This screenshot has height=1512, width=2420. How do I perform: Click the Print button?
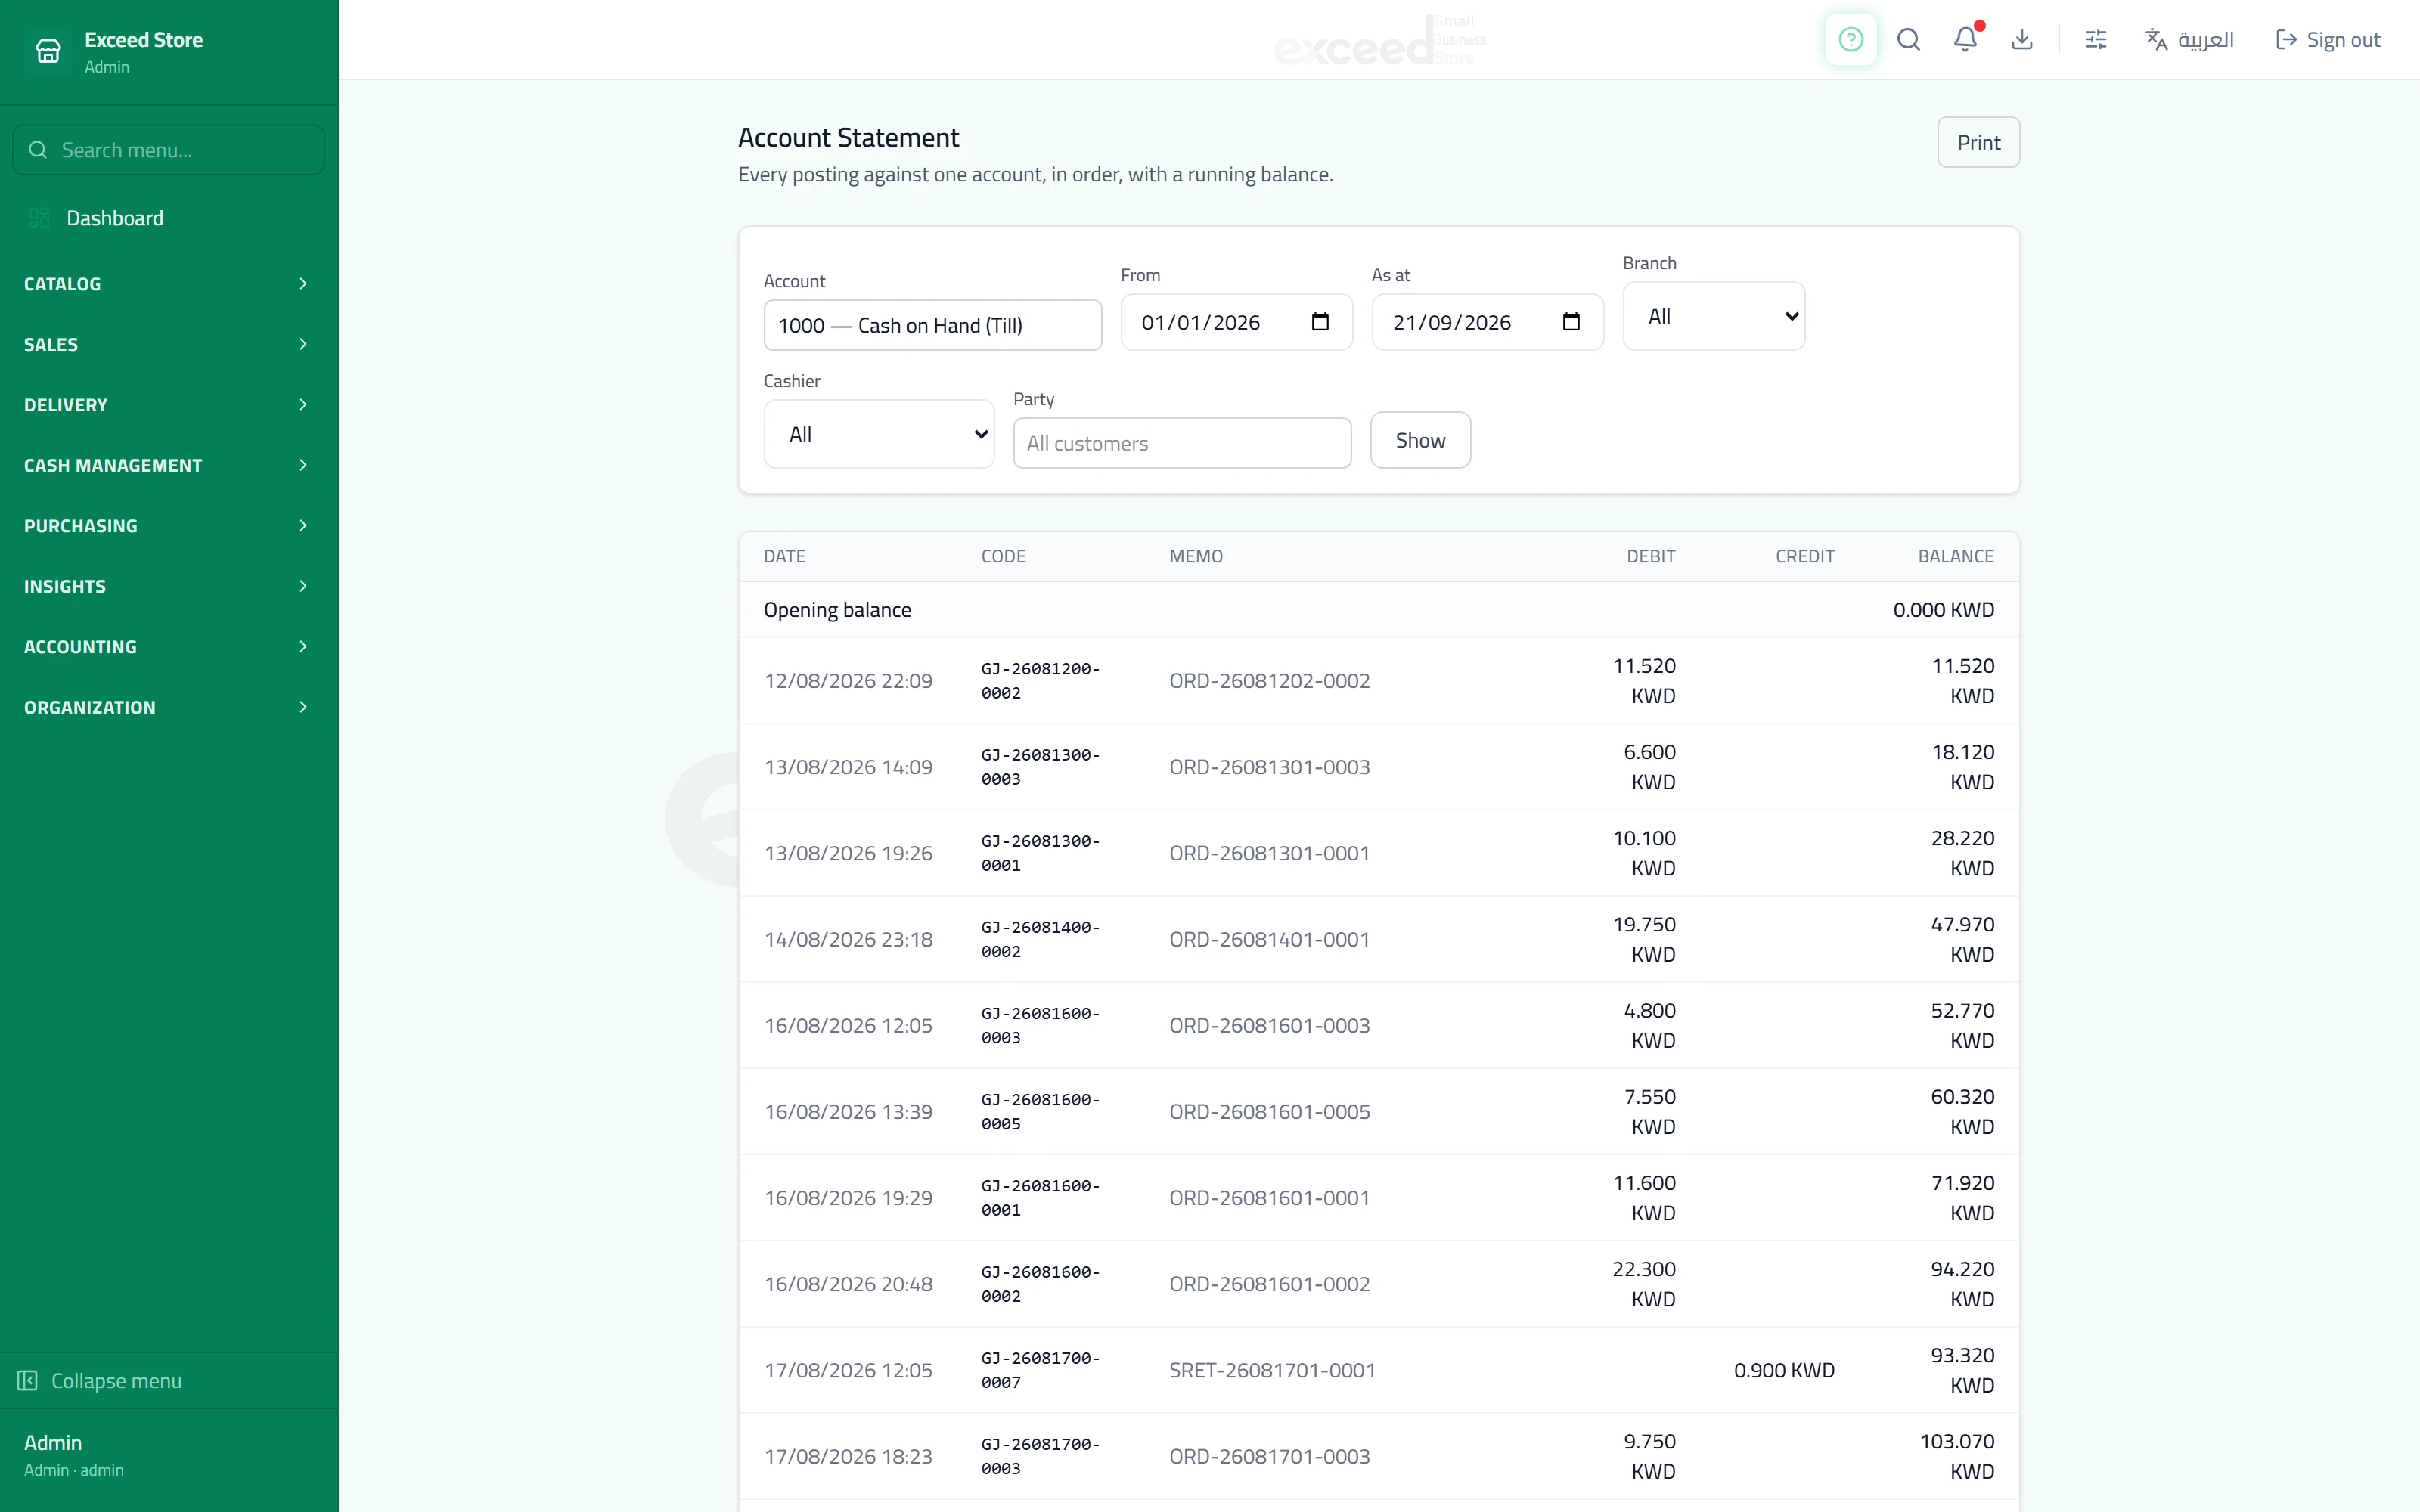[1978, 142]
